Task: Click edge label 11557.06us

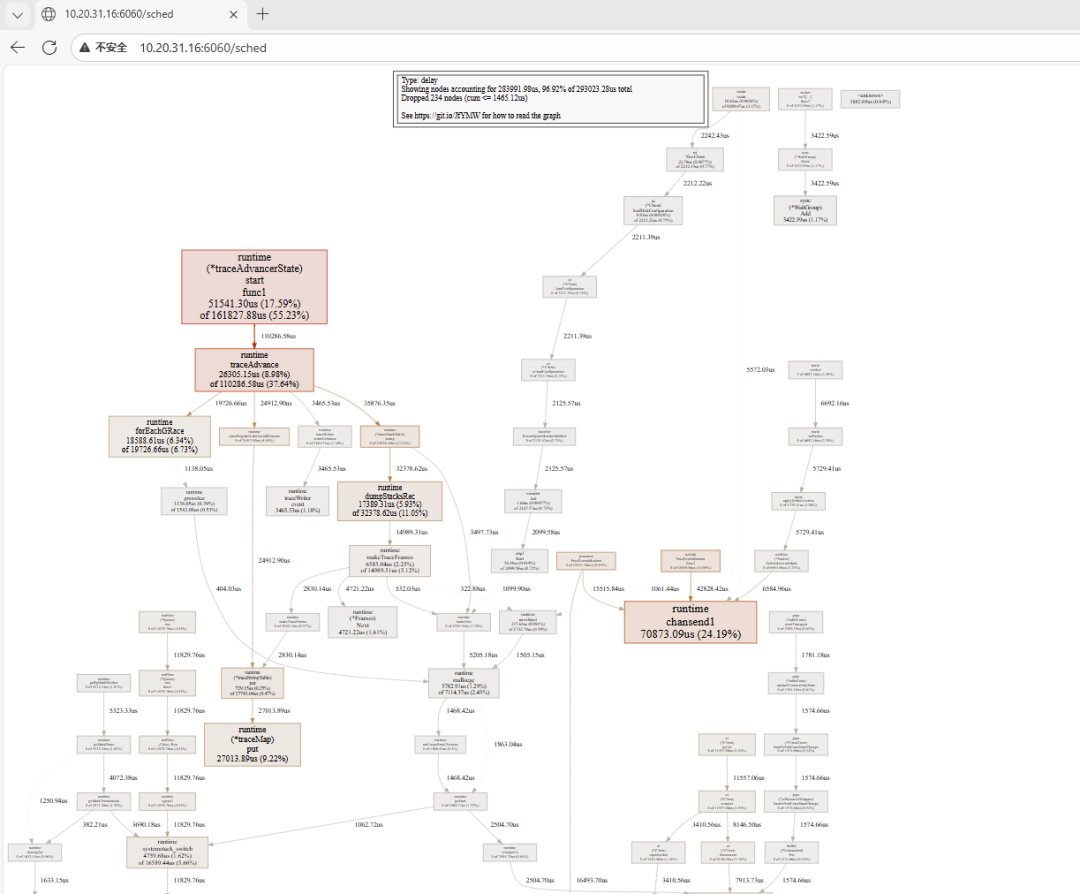Action: pos(749,778)
